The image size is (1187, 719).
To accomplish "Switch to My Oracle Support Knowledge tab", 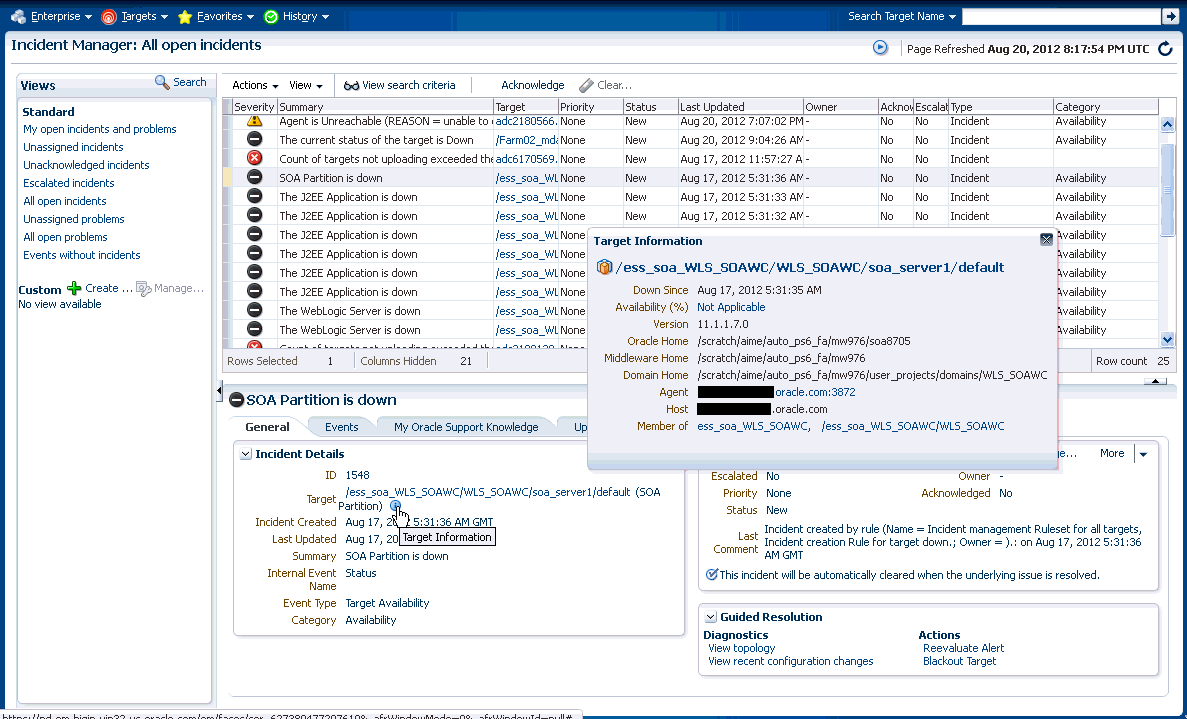I will pyautogui.click(x=466, y=427).
